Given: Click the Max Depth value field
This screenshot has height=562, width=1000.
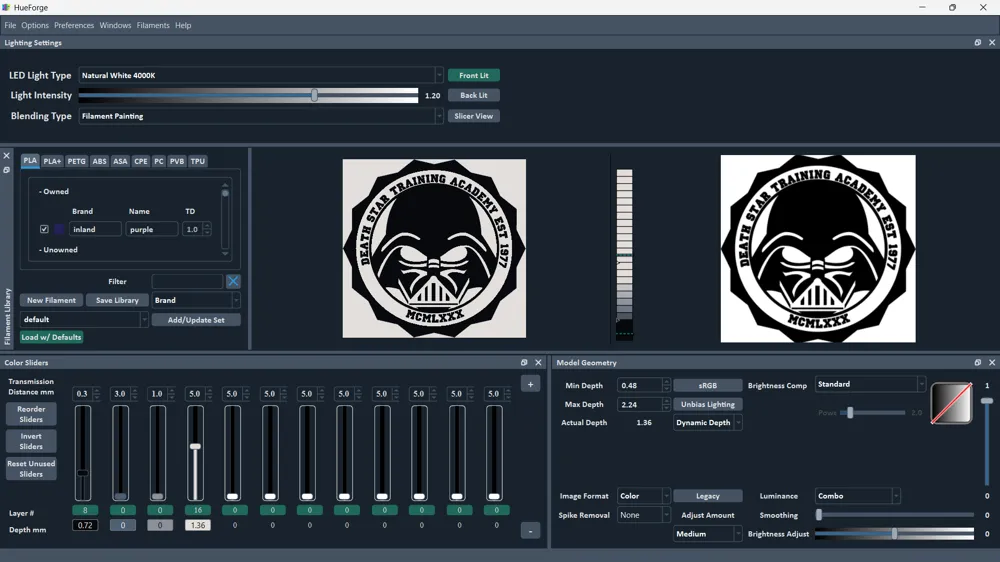Looking at the screenshot, I should click(640, 404).
